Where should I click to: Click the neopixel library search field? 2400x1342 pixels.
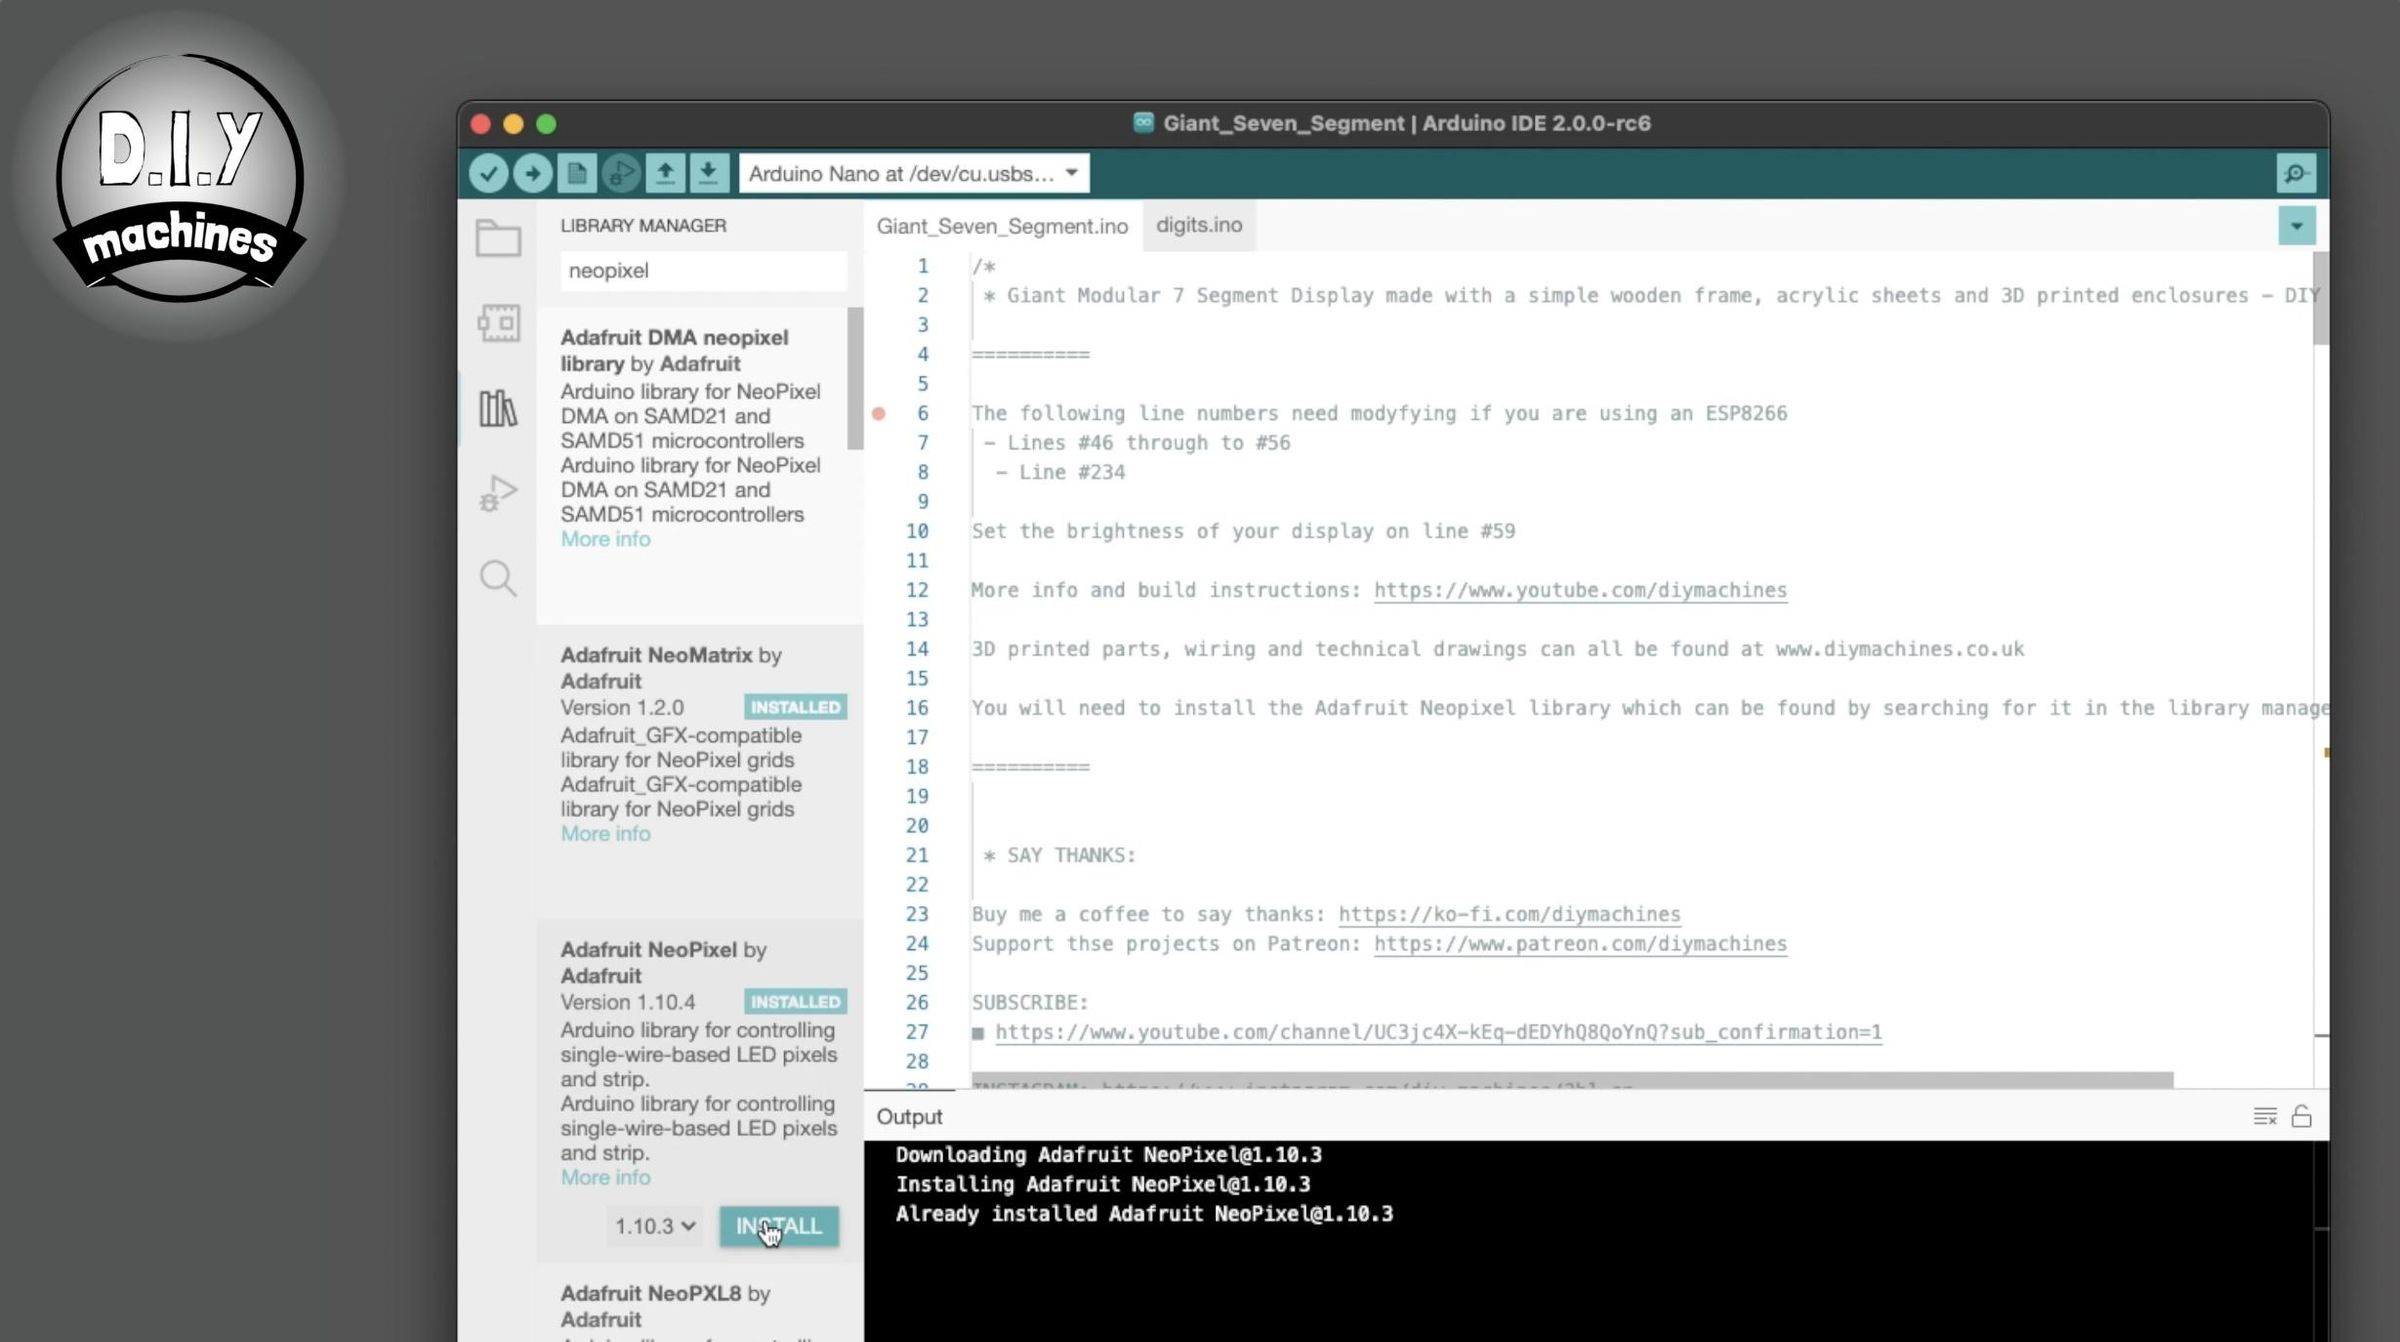[702, 271]
